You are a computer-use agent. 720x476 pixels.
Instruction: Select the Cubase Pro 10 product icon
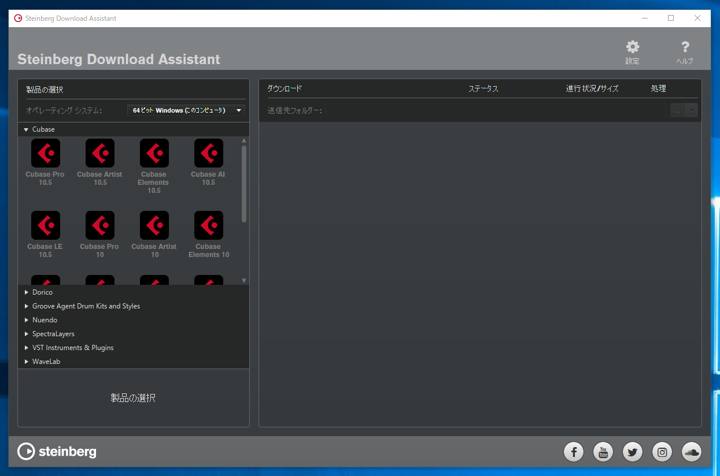[x=100, y=225]
